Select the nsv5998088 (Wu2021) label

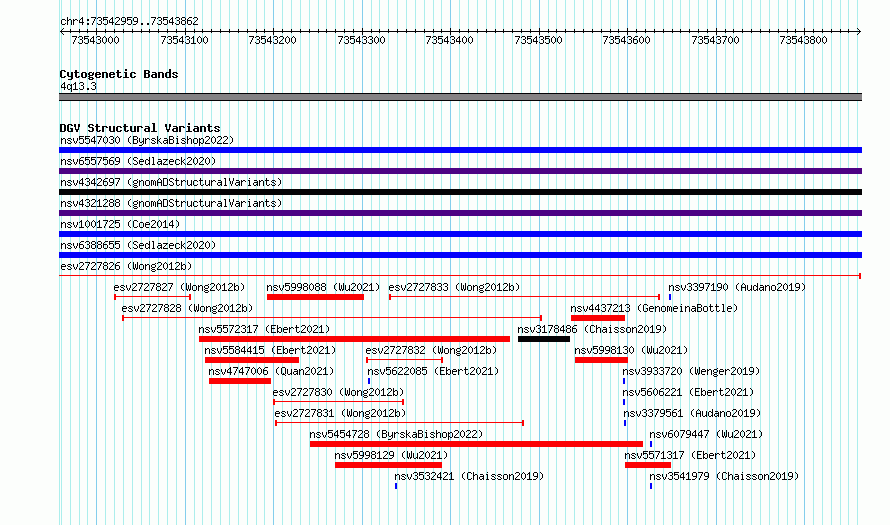[323, 287]
